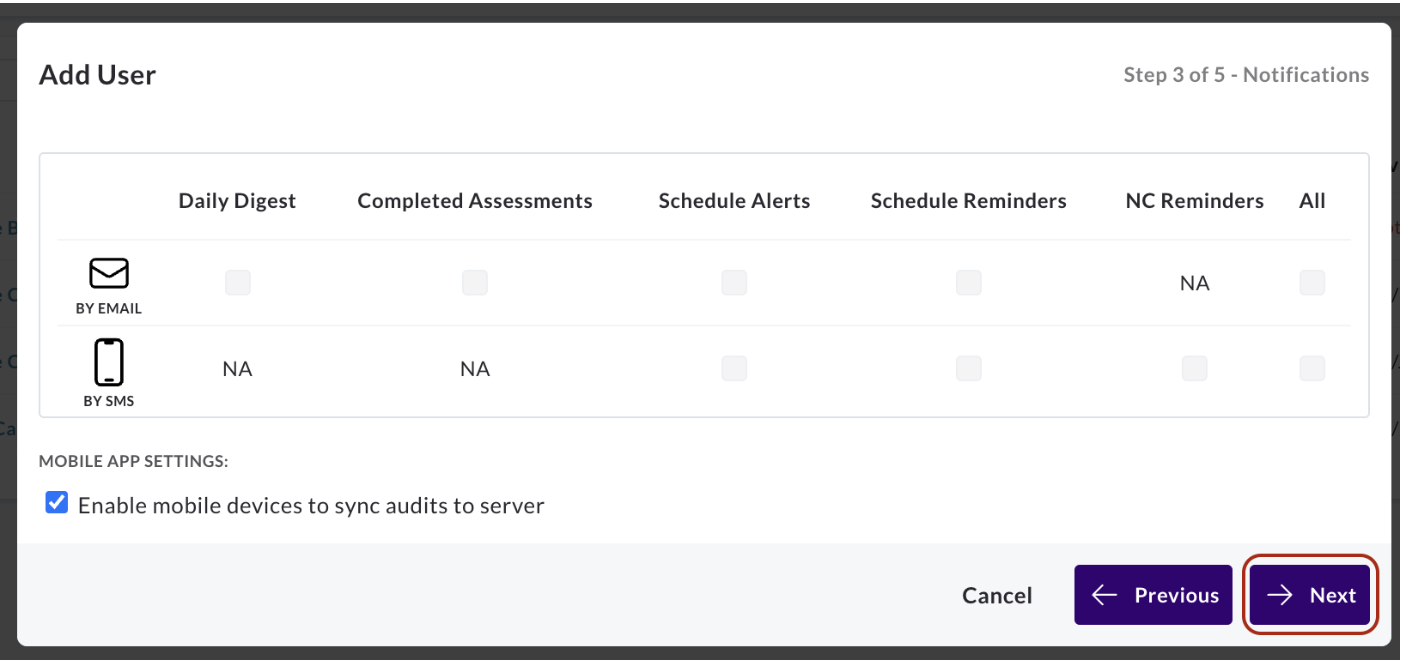
Task: Uncheck Enable mobile devices to sync audits
Action: pos(57,504)
